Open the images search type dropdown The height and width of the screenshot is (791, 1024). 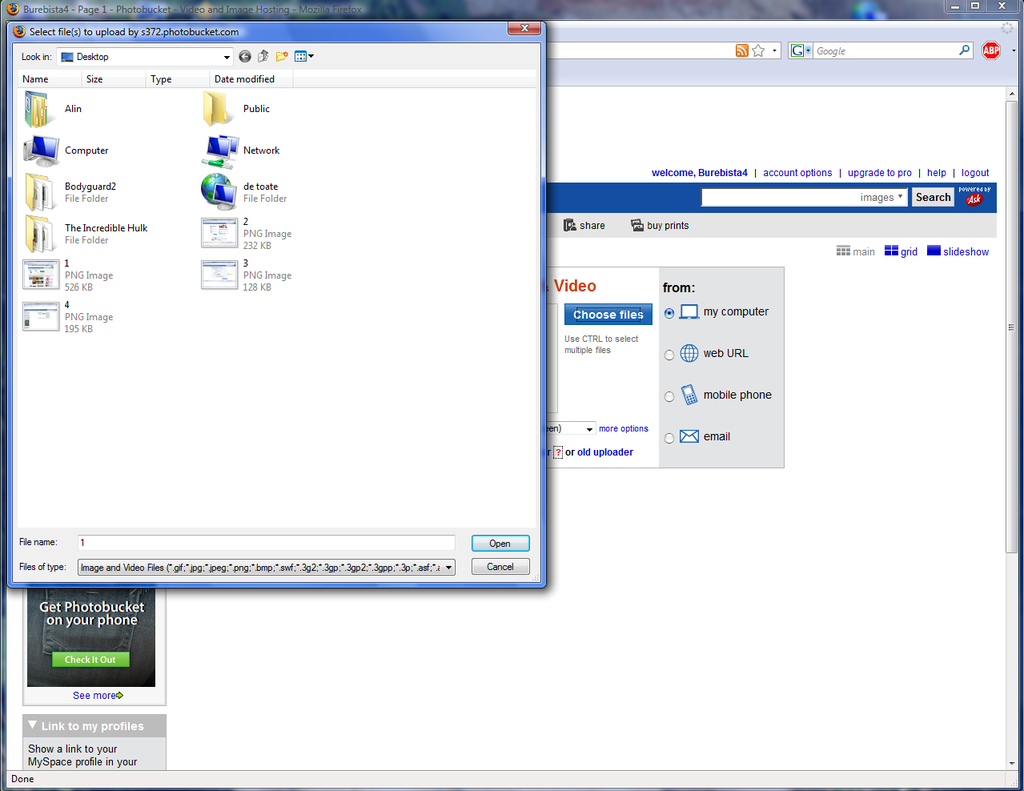tap(882, 197)
